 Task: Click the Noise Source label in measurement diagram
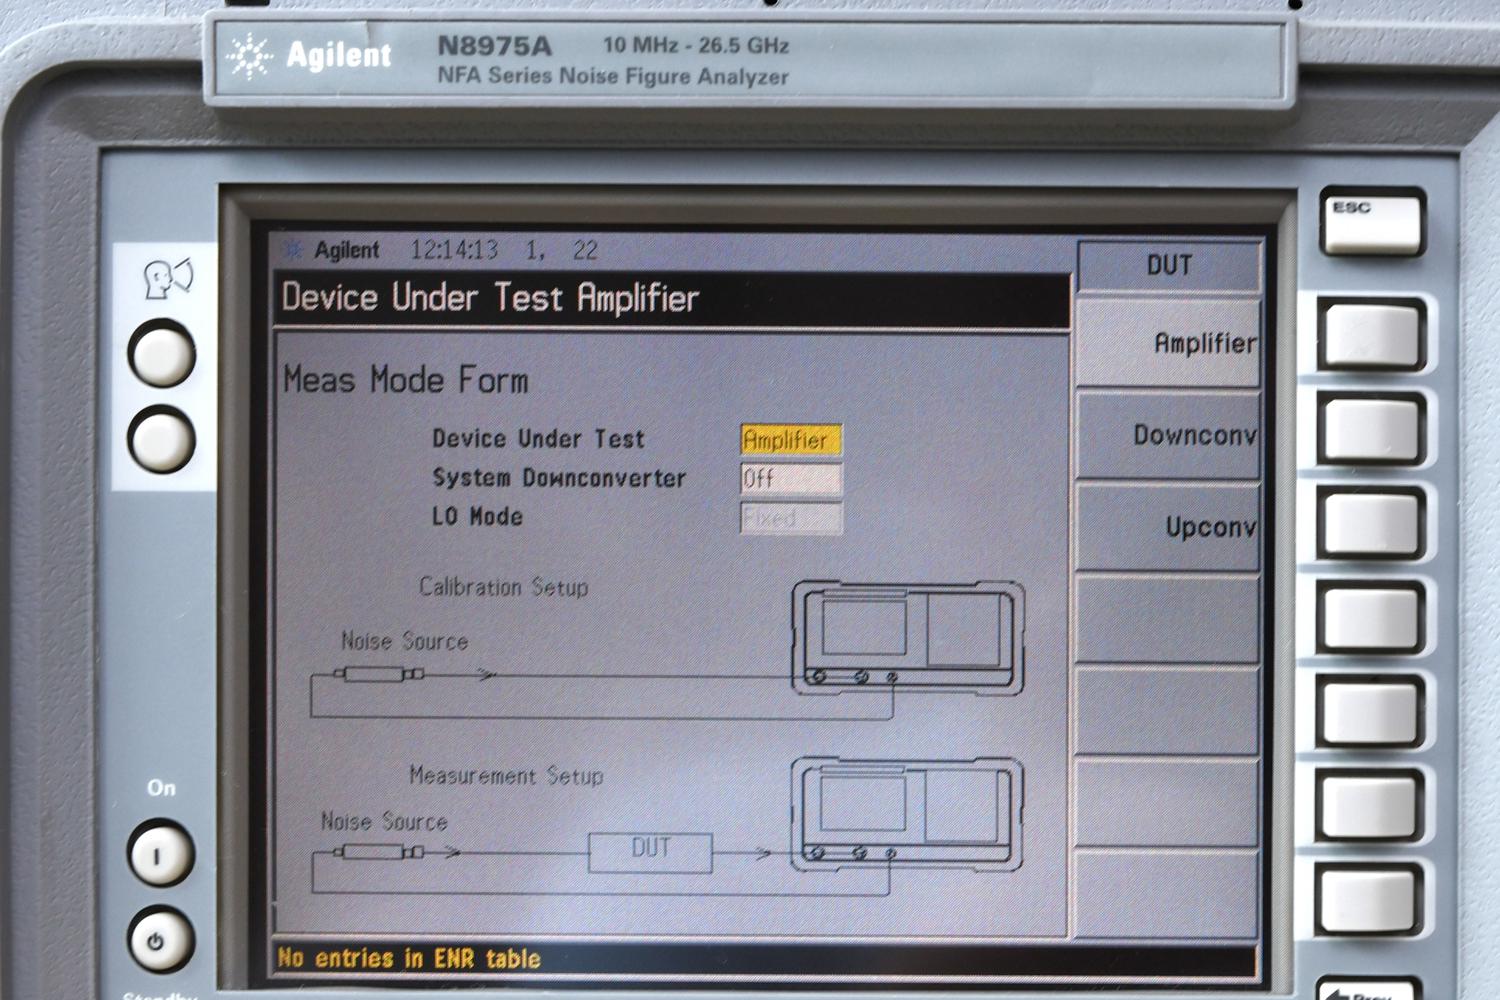384,822
